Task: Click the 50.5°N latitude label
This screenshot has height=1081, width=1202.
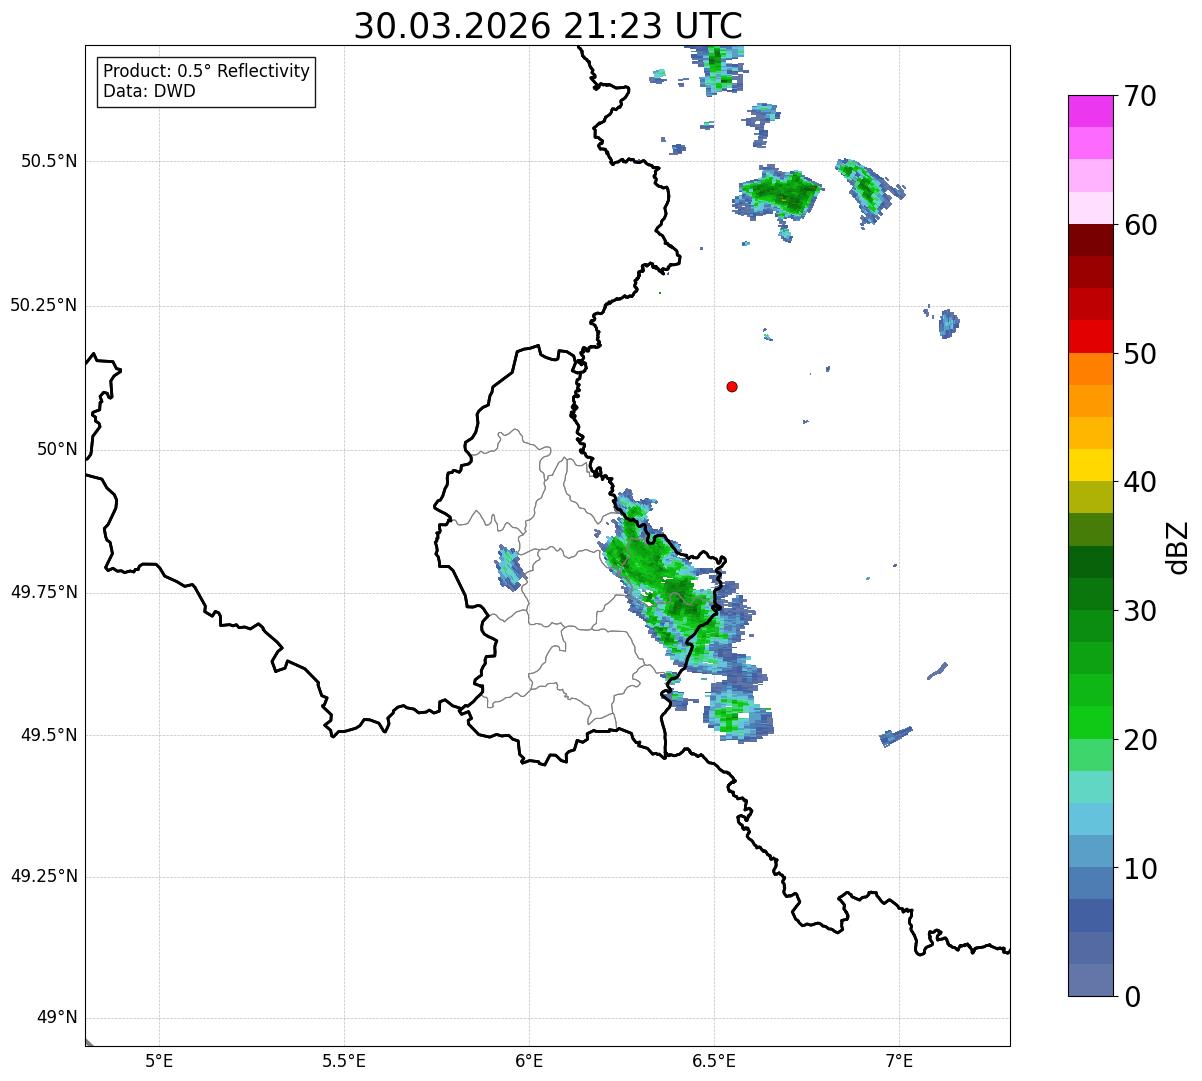Action: [49, 162]
